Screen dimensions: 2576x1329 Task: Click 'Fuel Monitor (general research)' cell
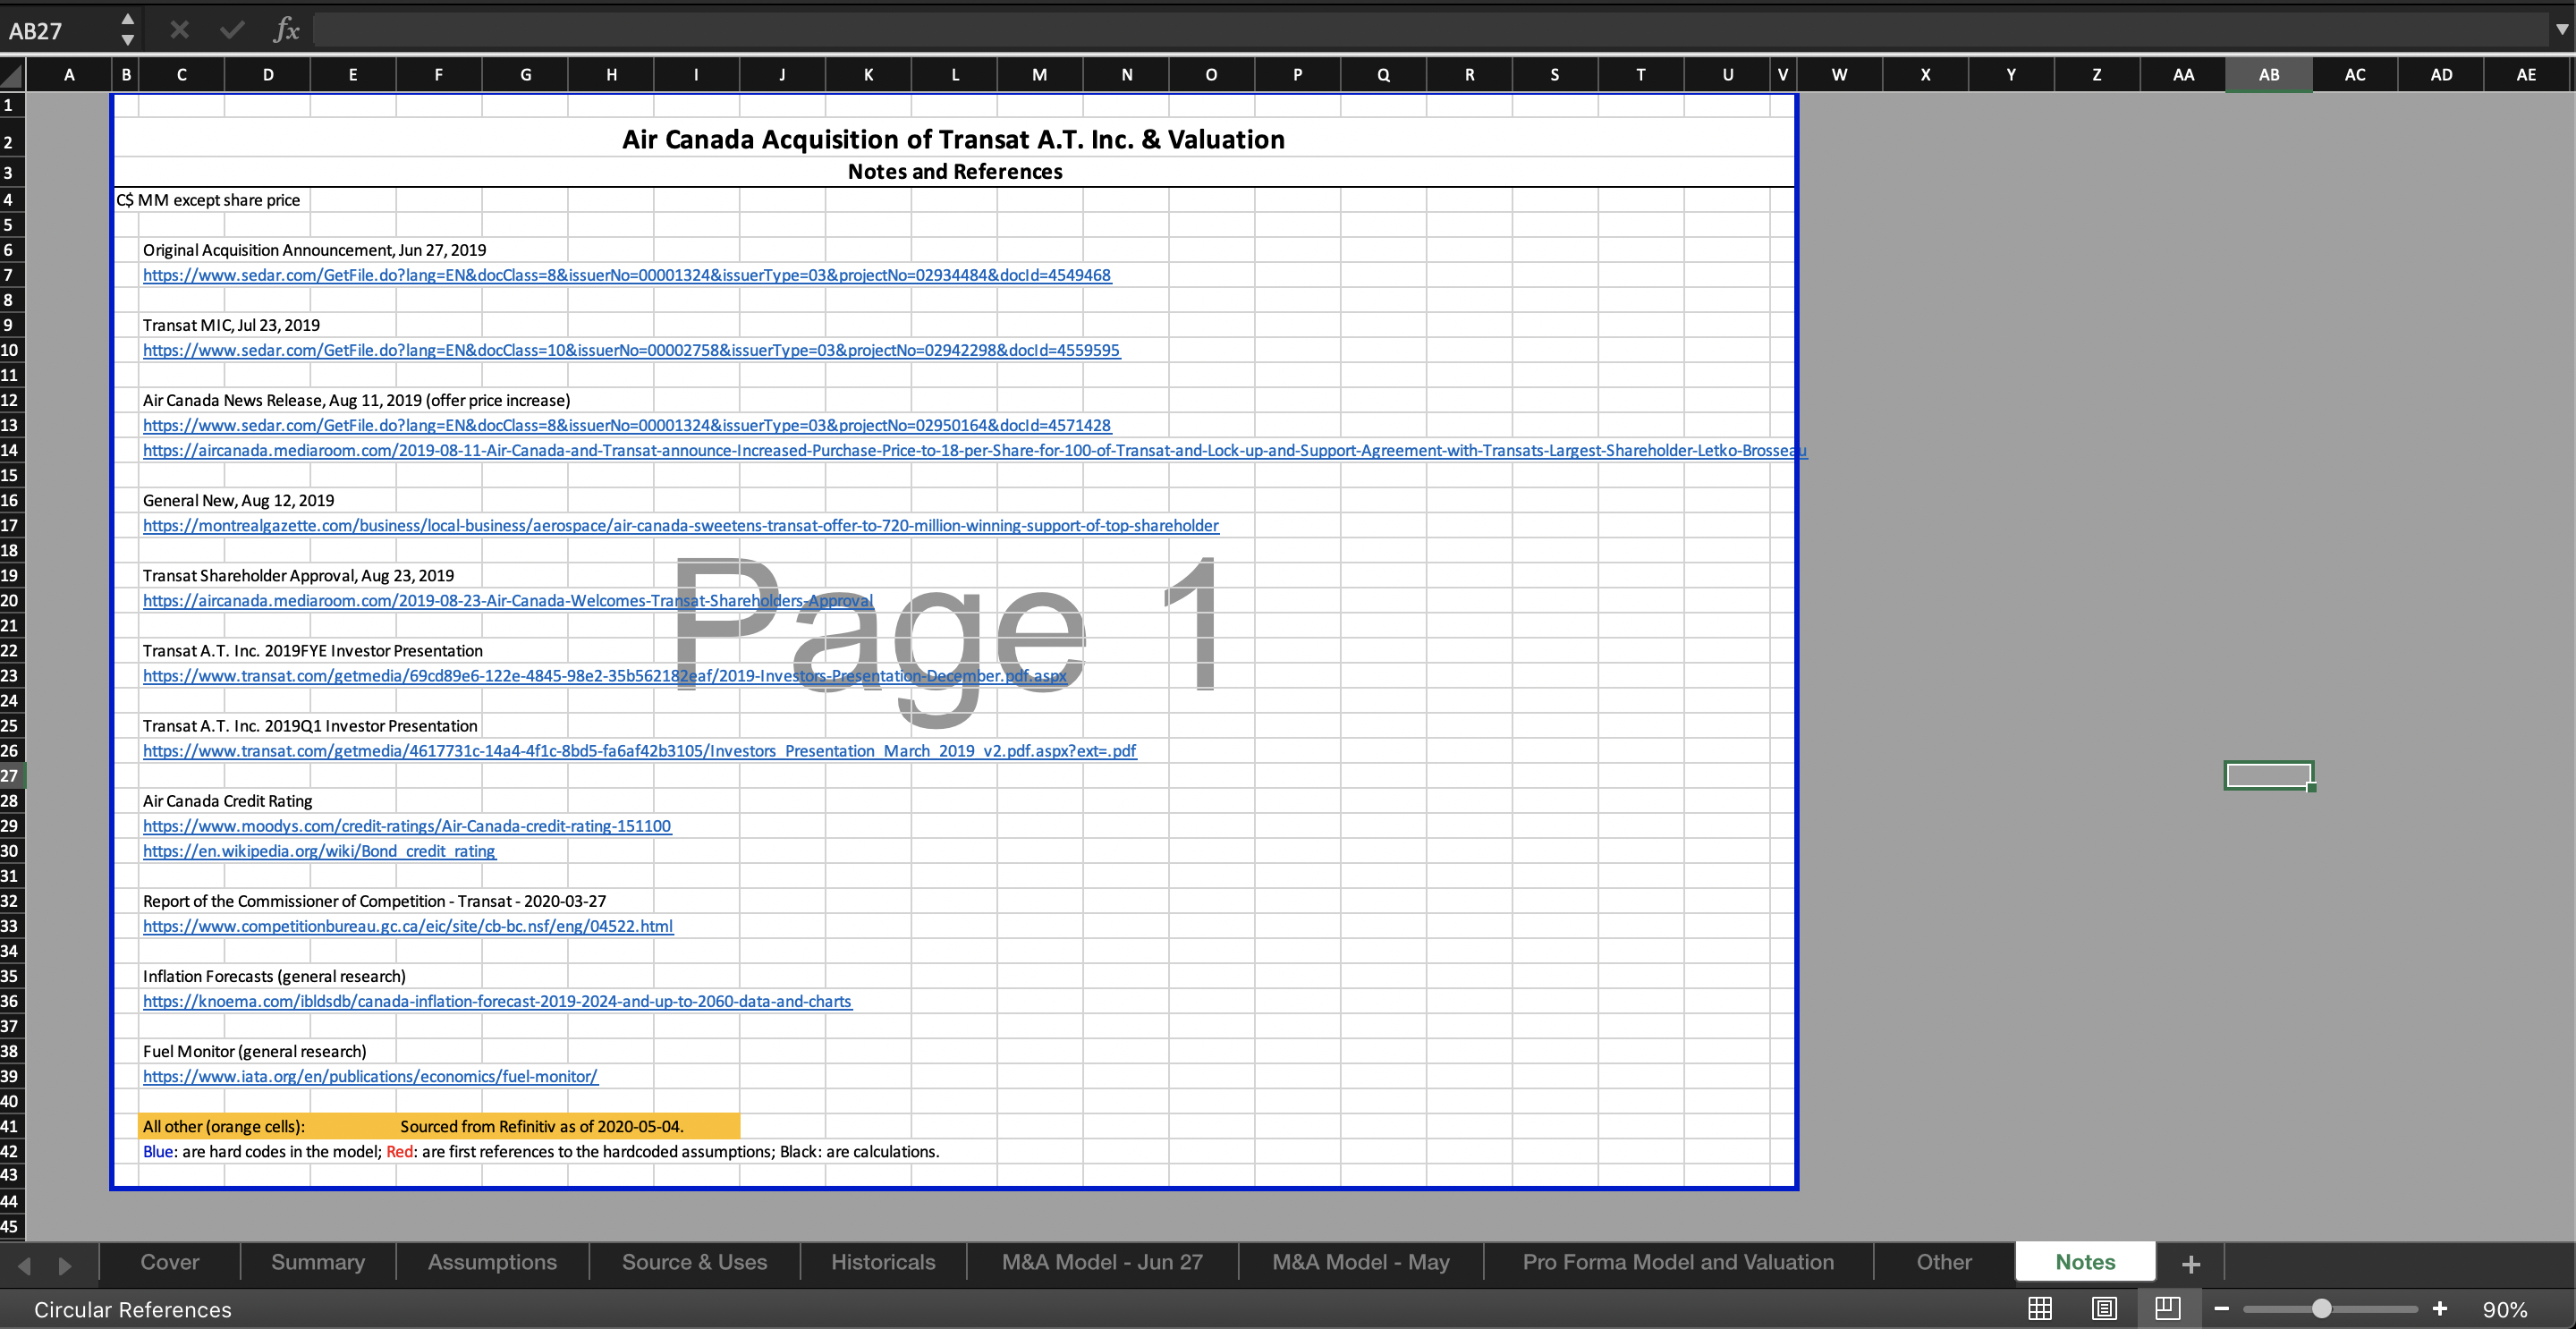254,1051
